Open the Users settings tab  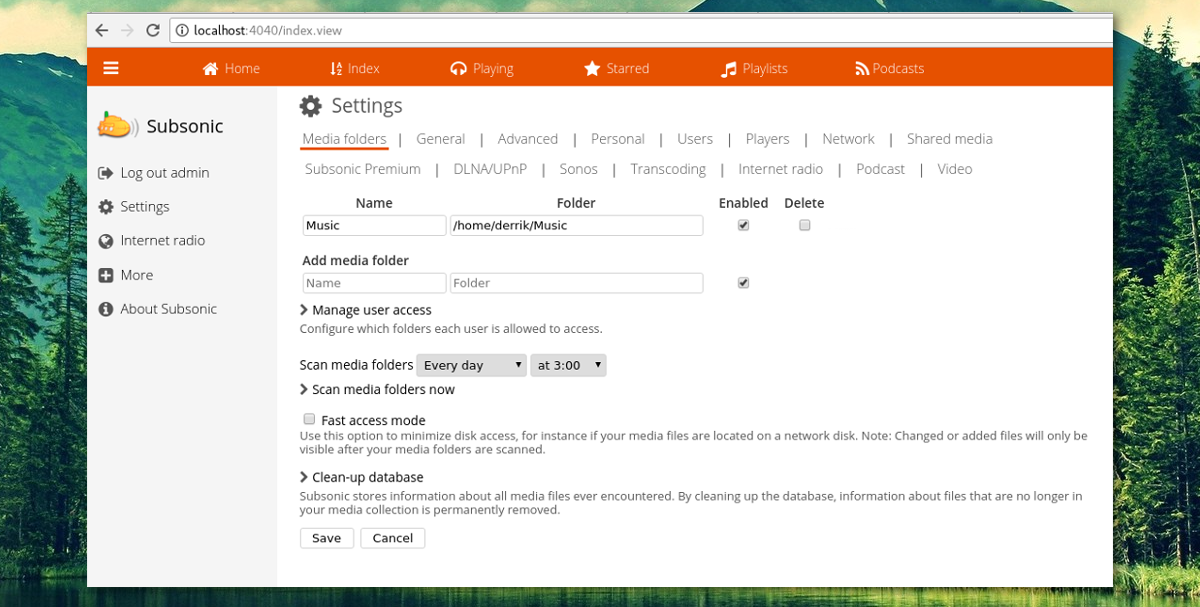(x=695, y=139)
